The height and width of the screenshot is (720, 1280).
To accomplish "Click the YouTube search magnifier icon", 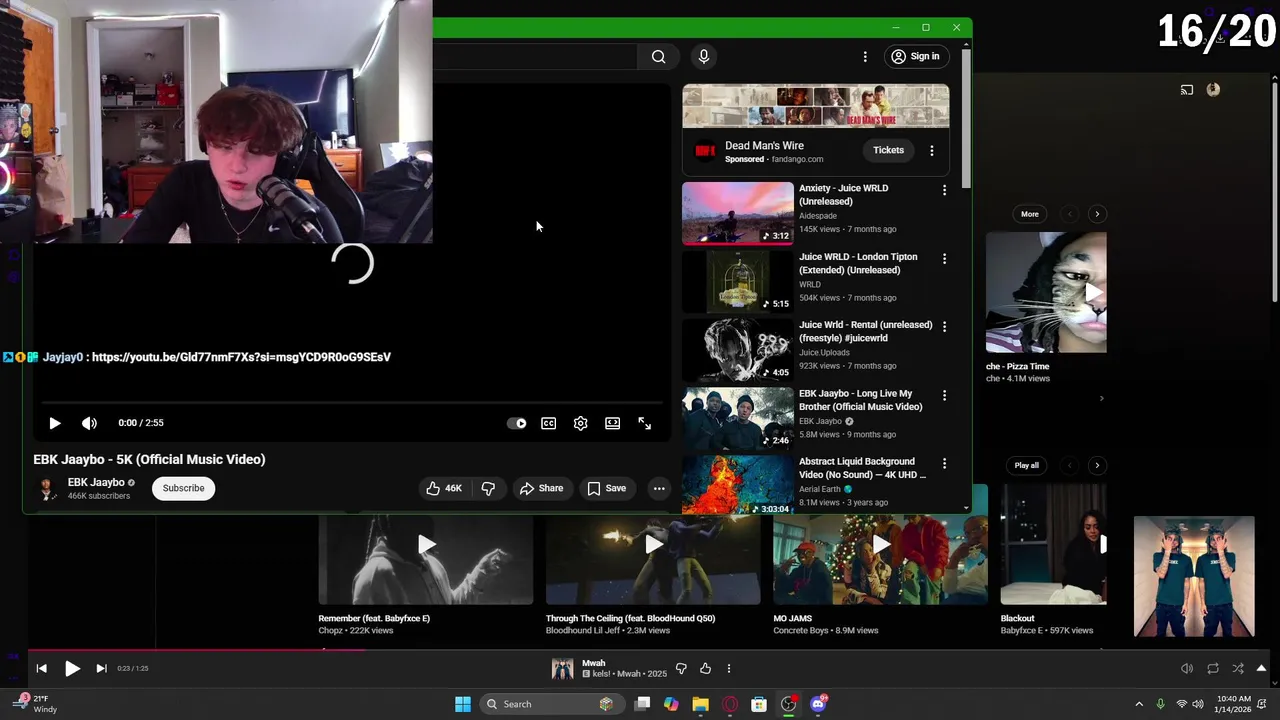I will click(658, 57).
